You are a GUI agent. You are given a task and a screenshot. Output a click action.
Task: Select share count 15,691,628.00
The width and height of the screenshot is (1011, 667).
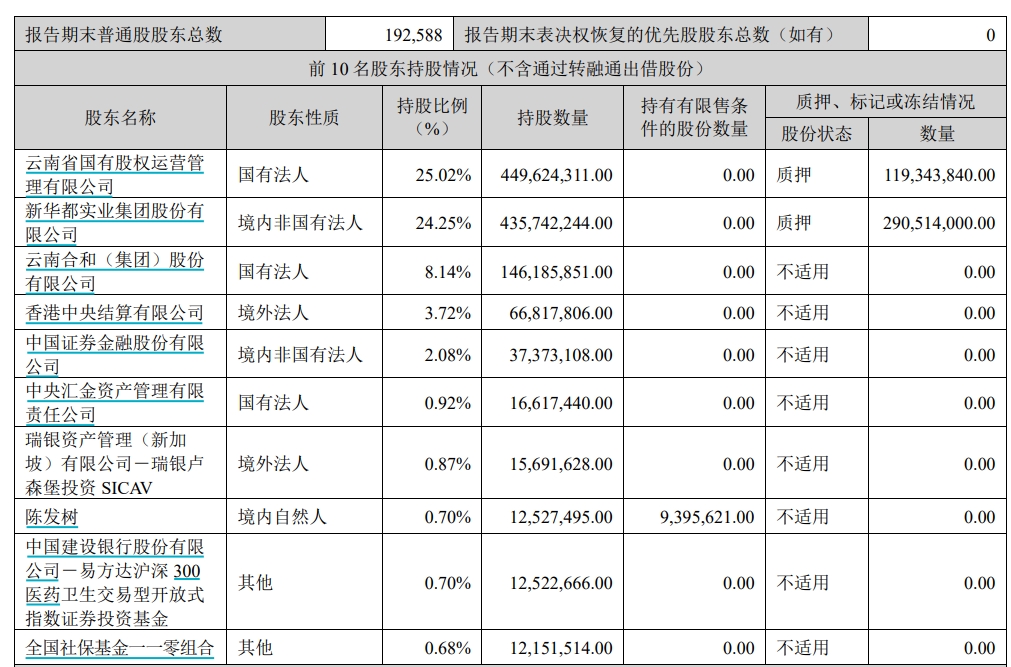pyautogui.click(x=561, y=464)
